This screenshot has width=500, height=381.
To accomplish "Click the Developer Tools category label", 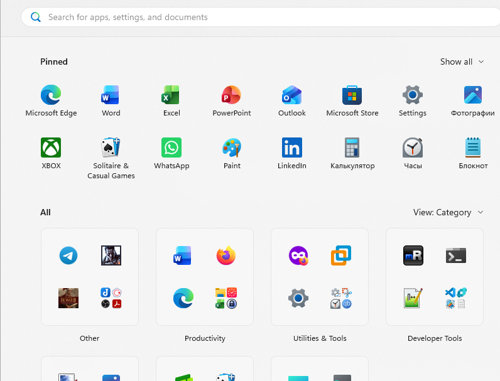I will [x=435, y=338].
